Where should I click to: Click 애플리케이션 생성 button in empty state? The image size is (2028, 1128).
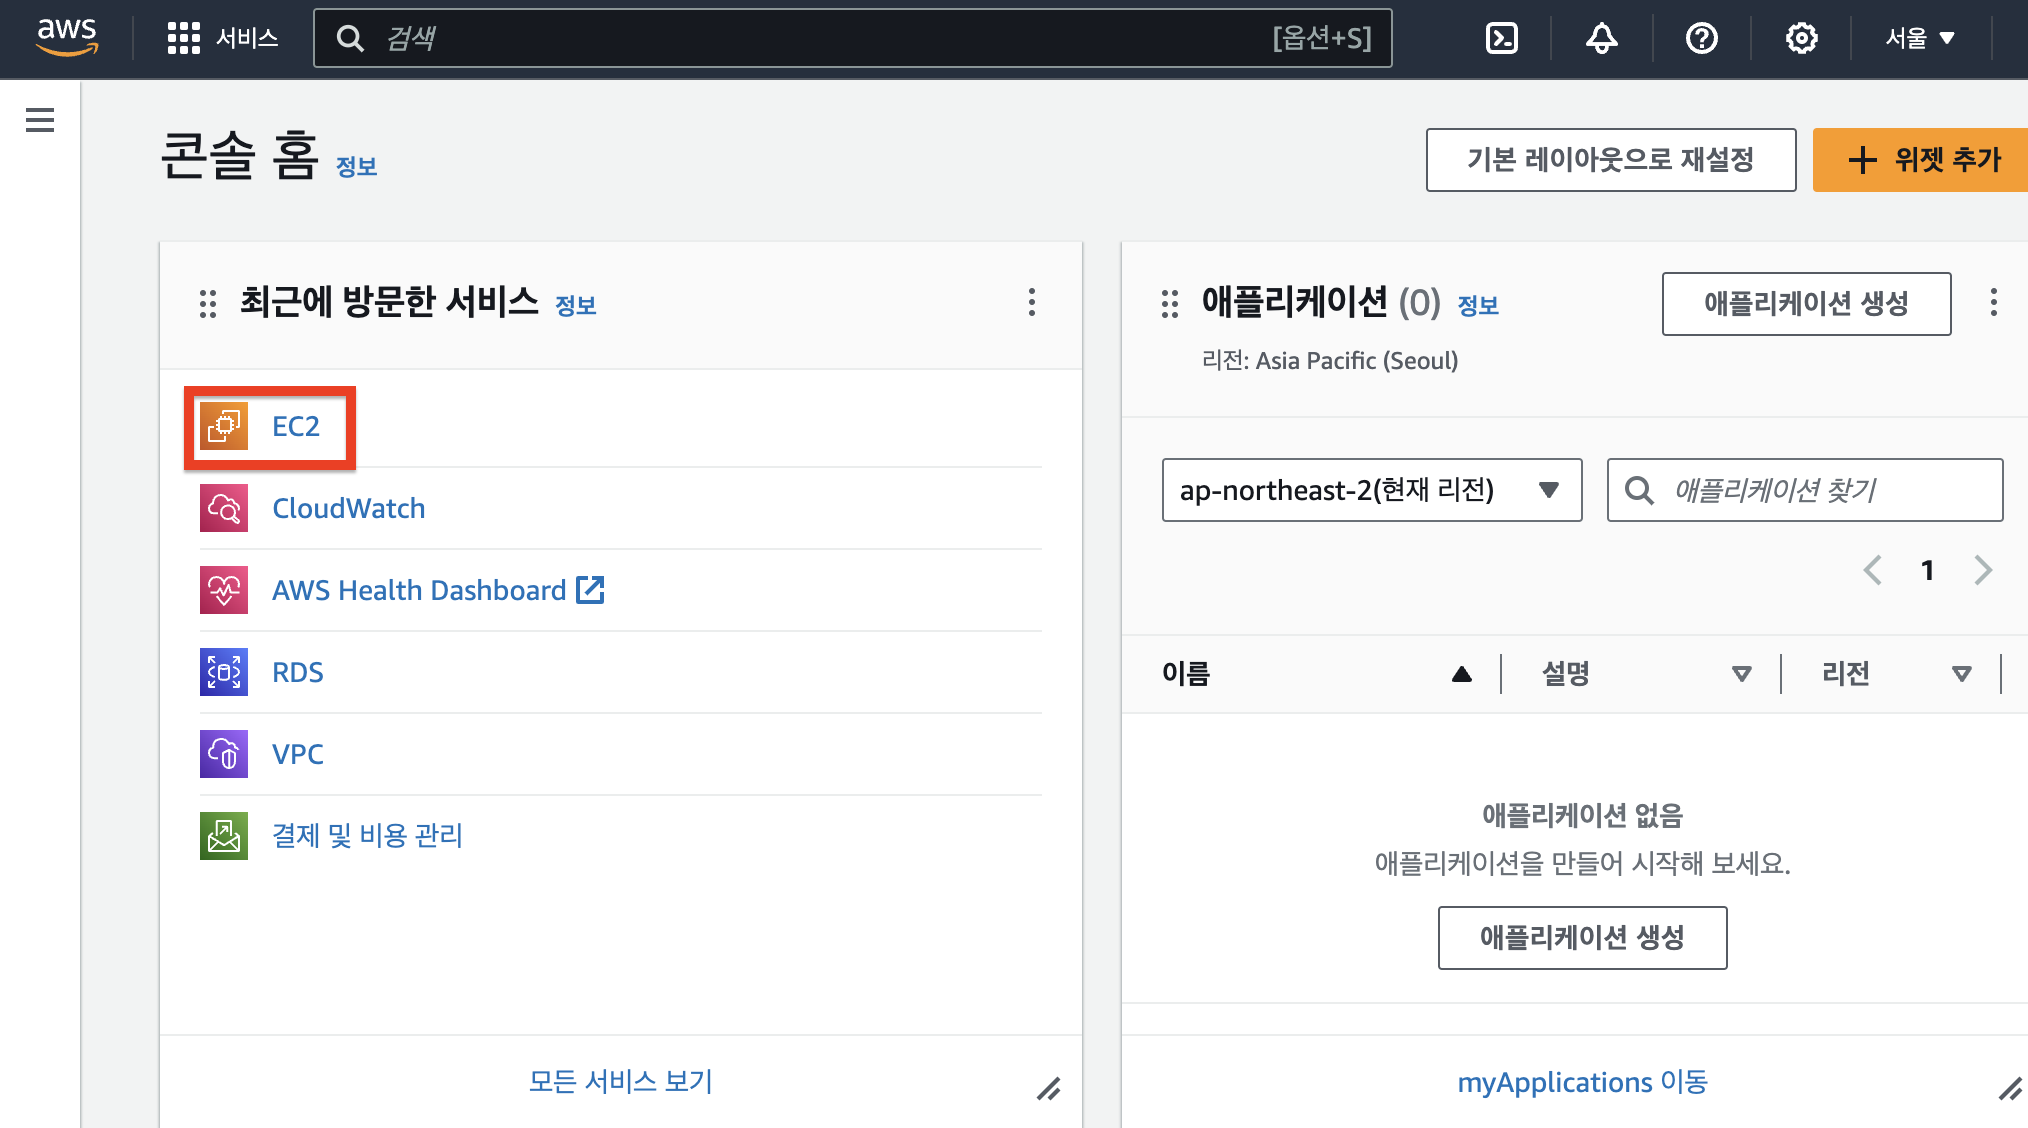coord(1582,938)
